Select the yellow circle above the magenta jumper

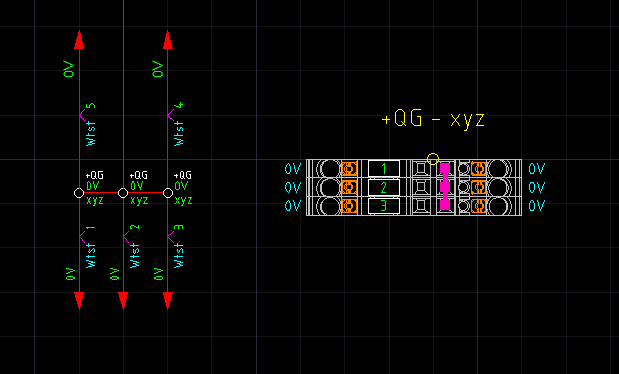(x=433, y=159)
